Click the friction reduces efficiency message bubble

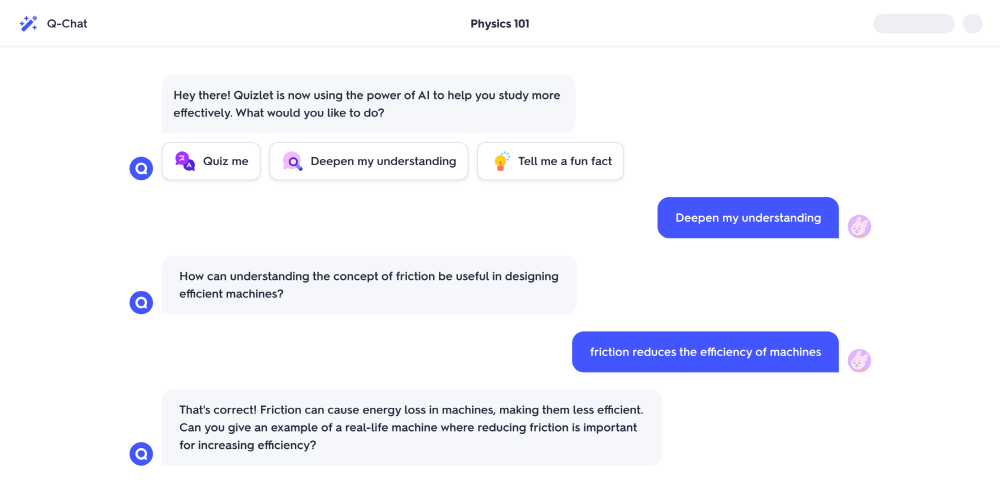tap(705, 351)
